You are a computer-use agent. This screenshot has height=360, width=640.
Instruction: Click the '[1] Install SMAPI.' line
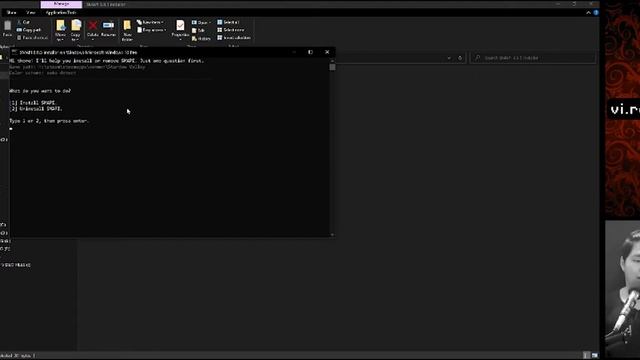(33, 103)
